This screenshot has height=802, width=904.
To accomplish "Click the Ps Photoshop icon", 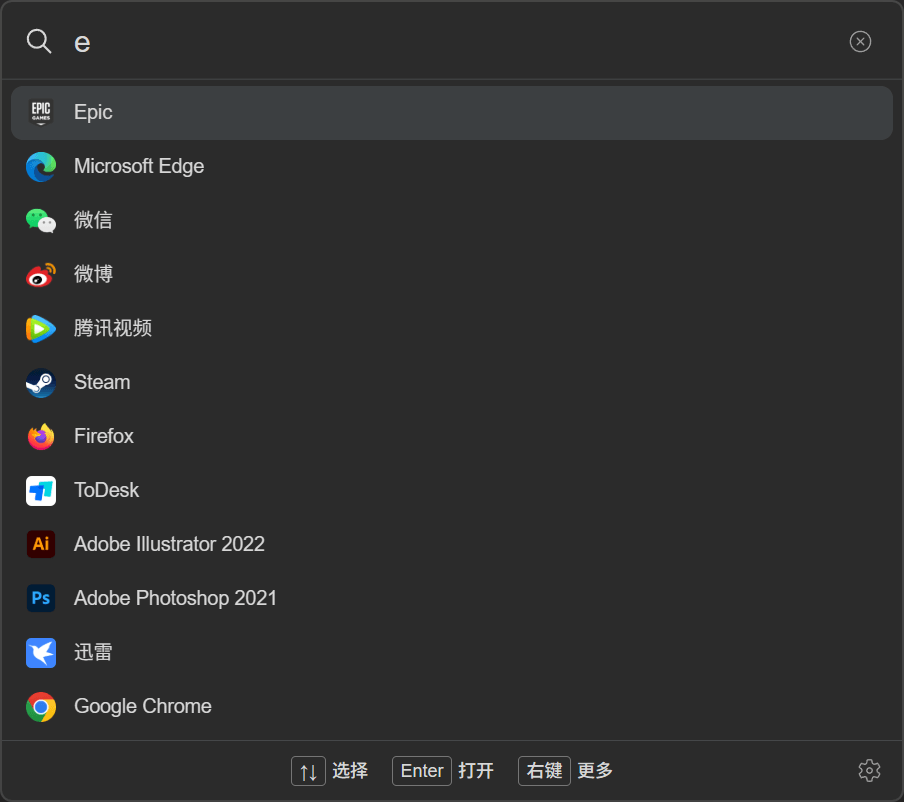I will click(41, 598).
